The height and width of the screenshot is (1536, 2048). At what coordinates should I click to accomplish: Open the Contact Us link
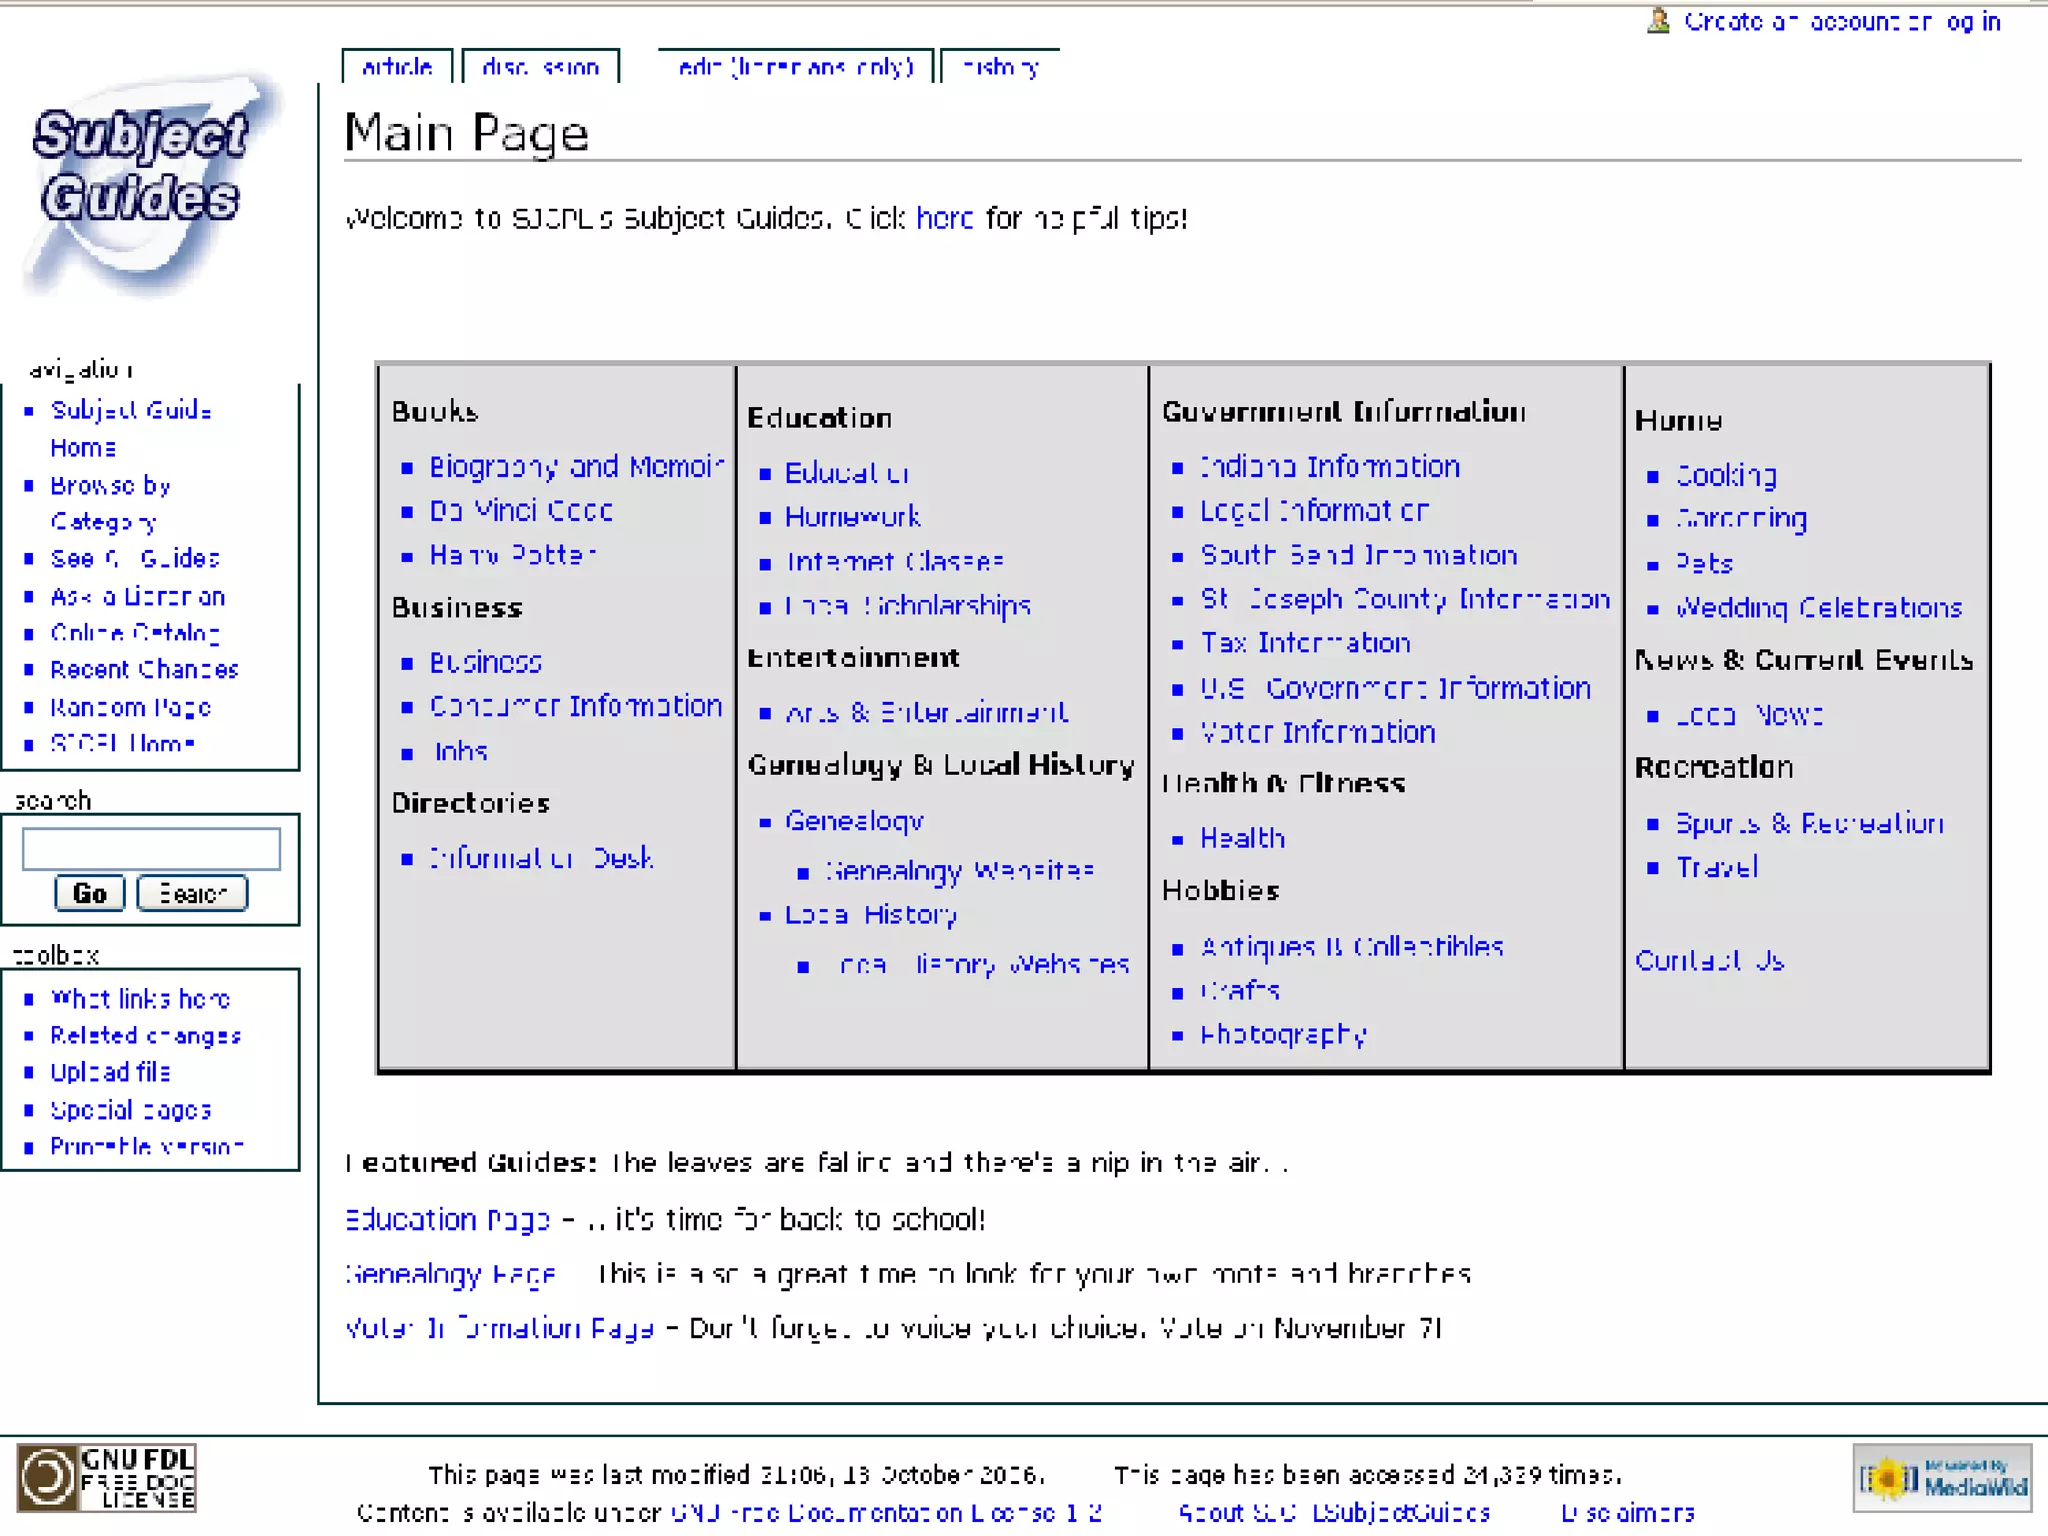pyautogui.click(x=1709, y=960)
